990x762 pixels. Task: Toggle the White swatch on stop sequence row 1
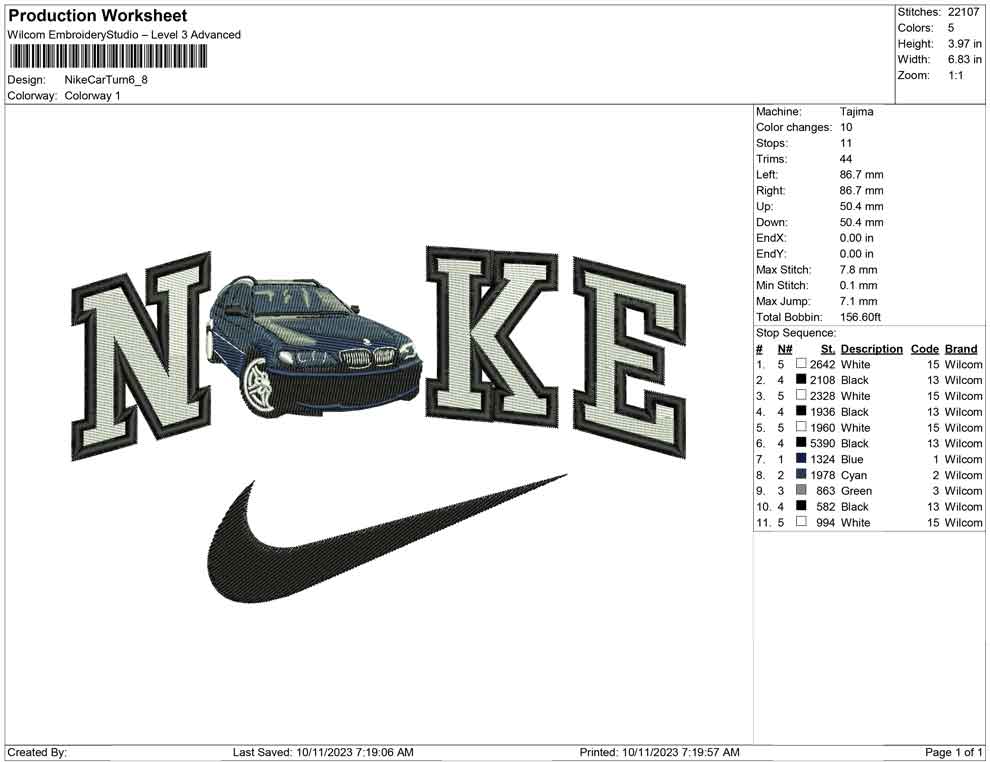(x=800, y=364)
